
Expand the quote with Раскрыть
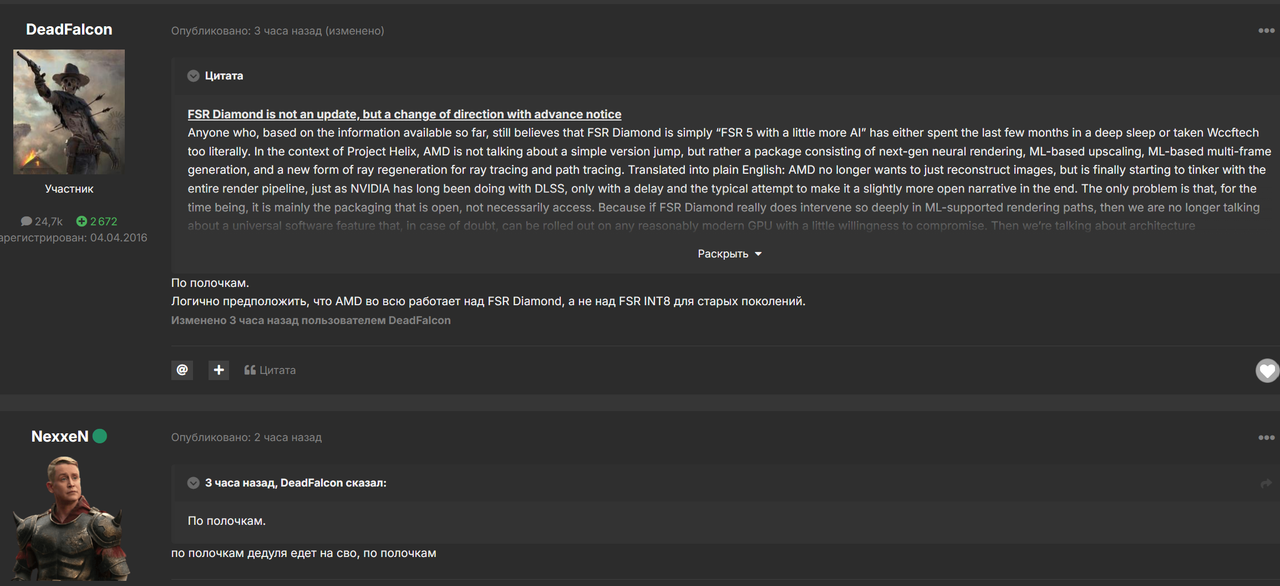(x=729, y=254)
